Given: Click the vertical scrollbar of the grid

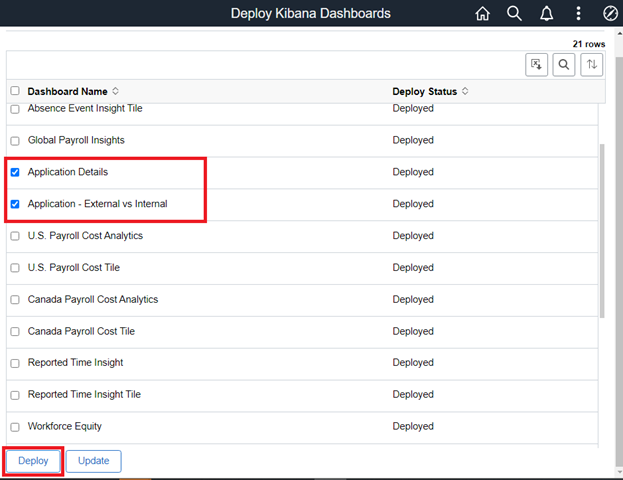Looking at the screenshot, I should [602, 230].
